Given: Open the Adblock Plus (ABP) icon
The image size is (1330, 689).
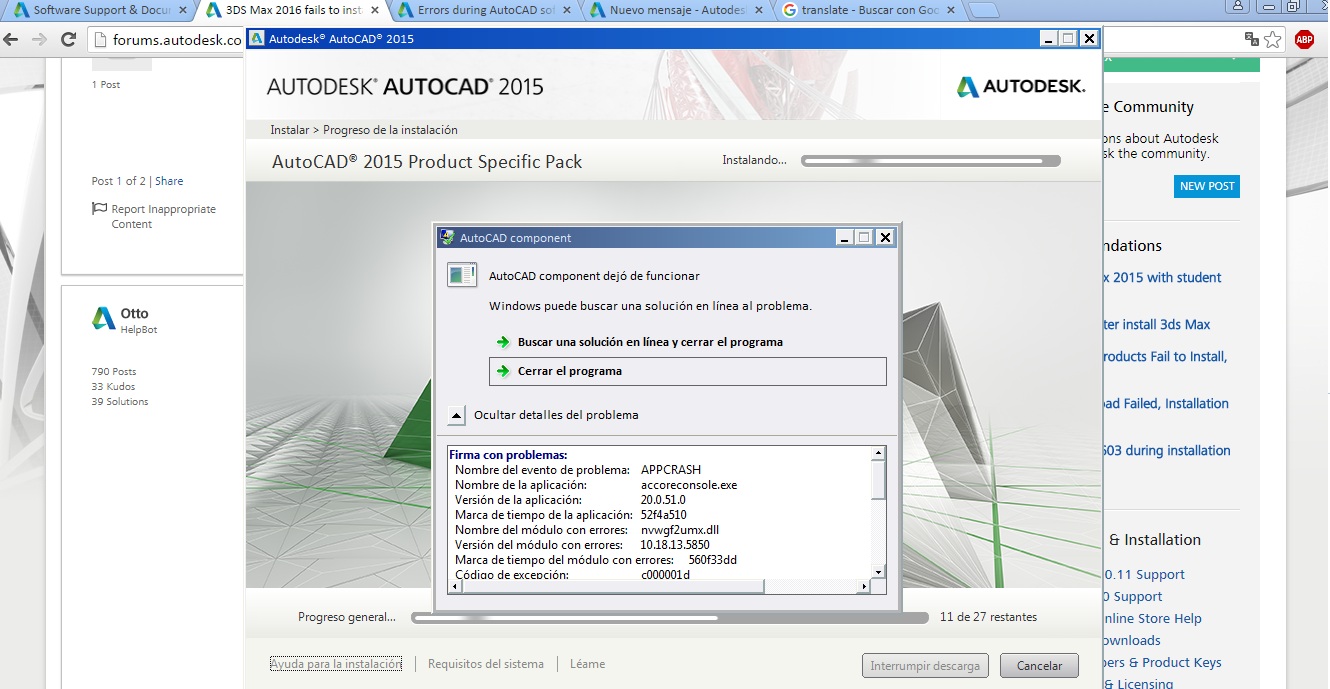Looking at the screenshot, I should (x=1303, y=38).
